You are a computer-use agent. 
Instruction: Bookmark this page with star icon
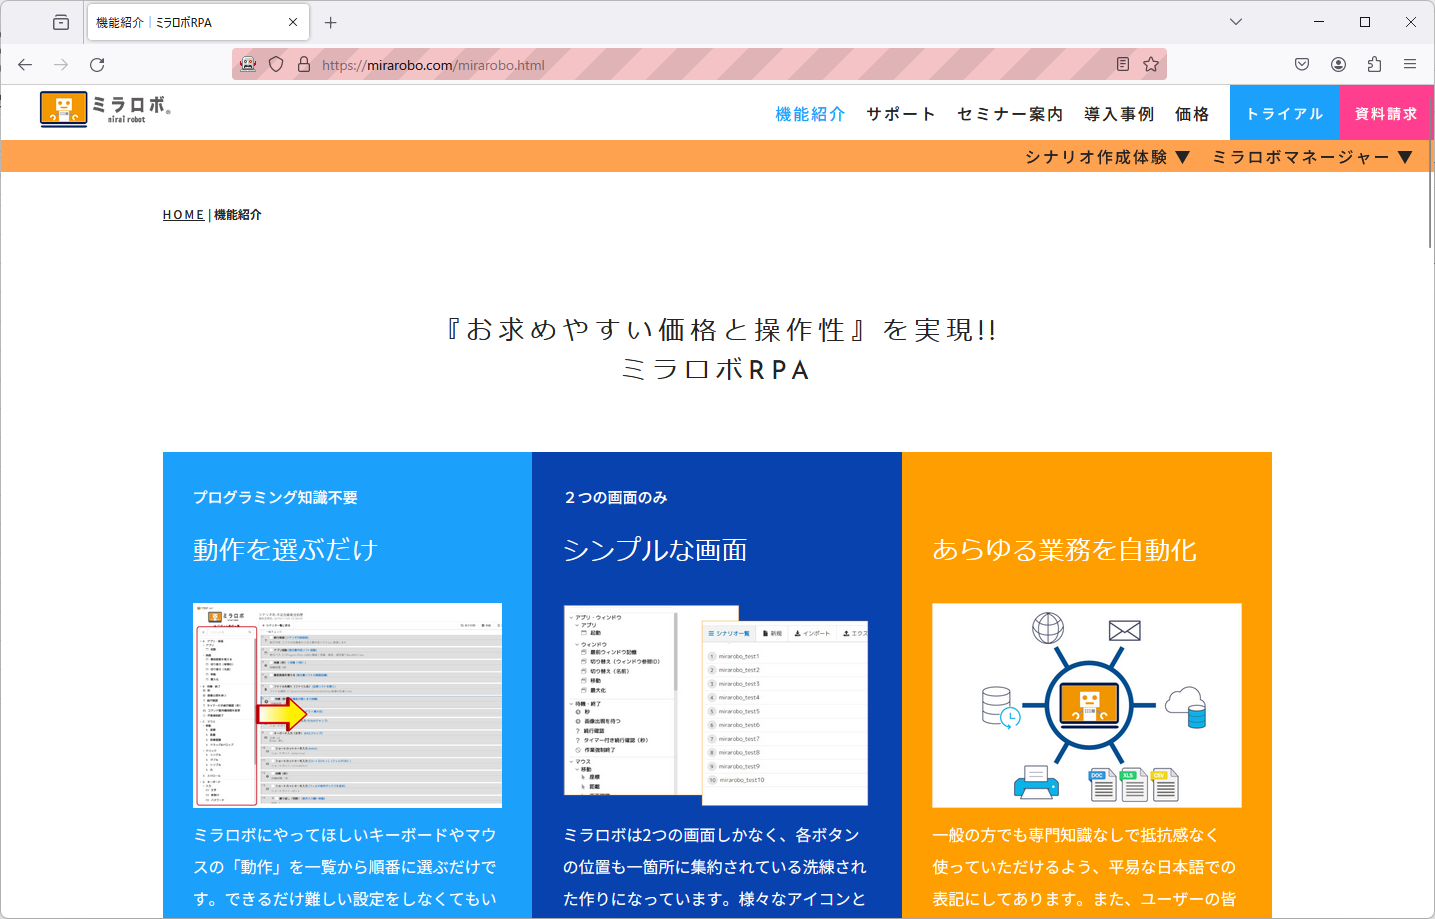(1151, 64)
